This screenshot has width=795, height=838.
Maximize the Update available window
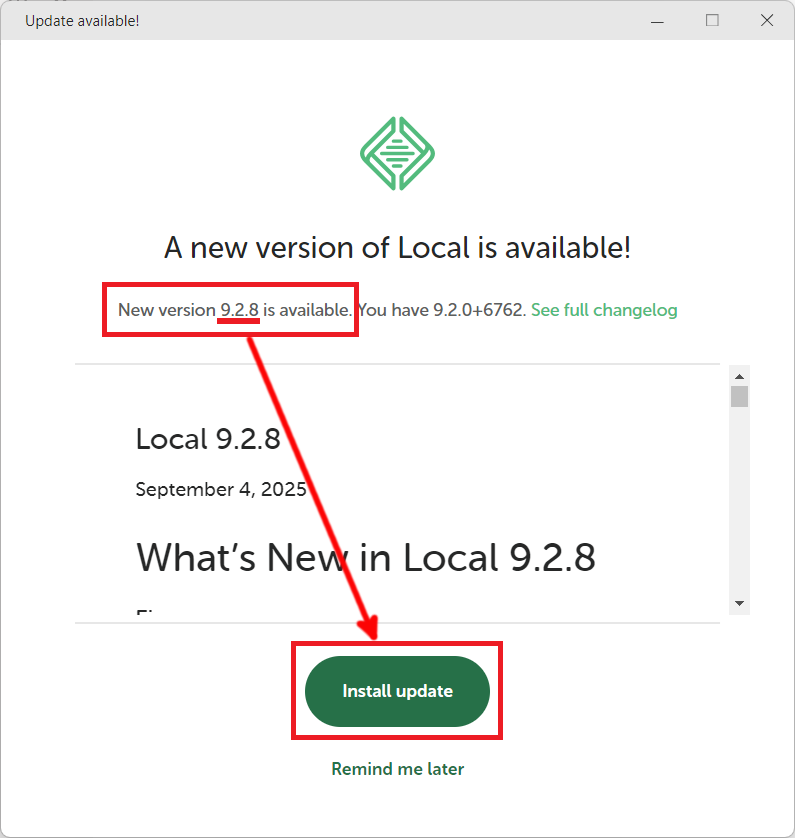(x=712, y=20)
